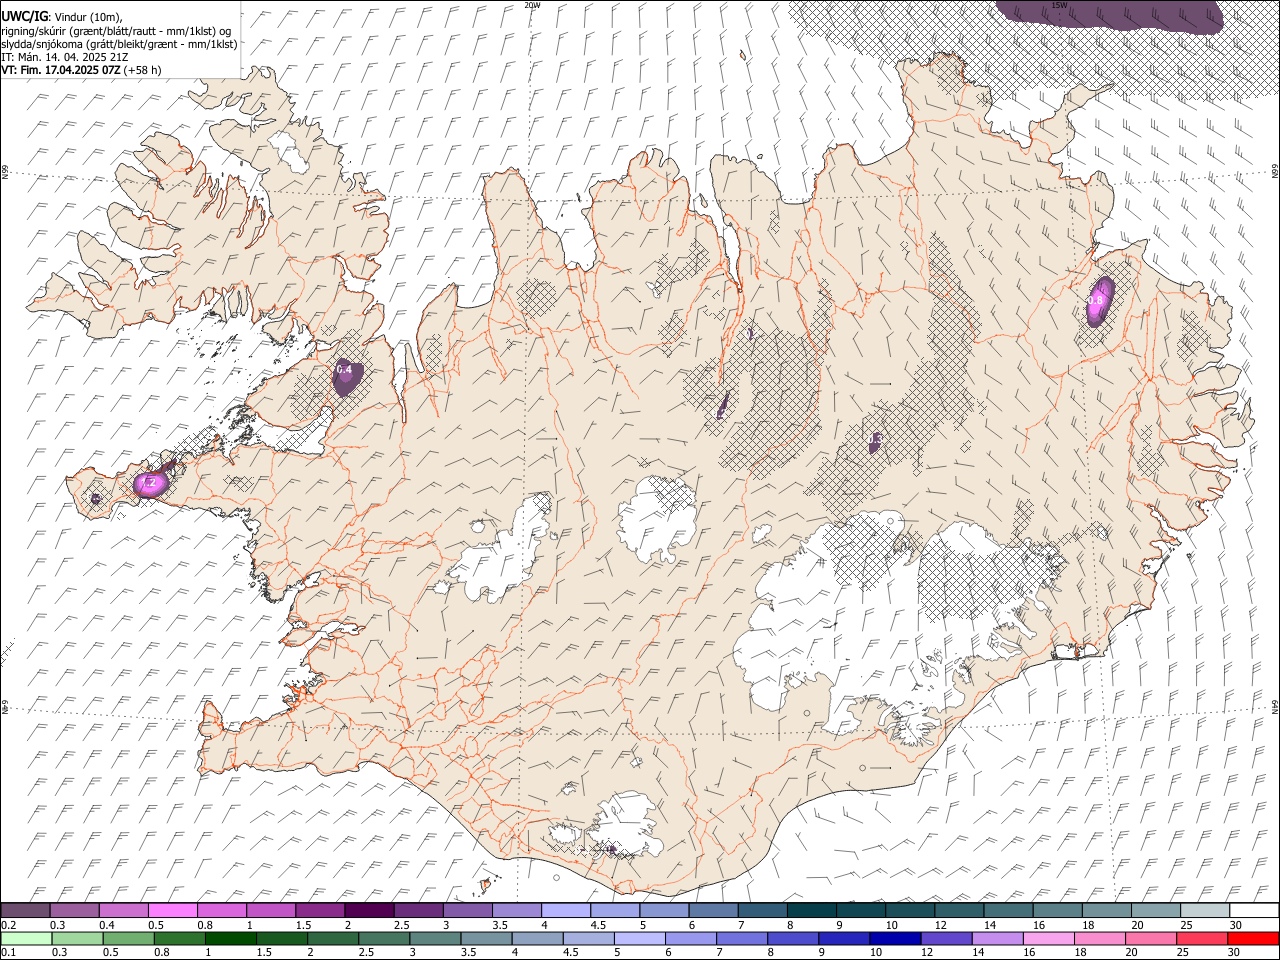This screenshot has width=1280, height=960.
Task: Click the 'rigning/skúrir' legend description line
Action: click(x=116, y=30)
